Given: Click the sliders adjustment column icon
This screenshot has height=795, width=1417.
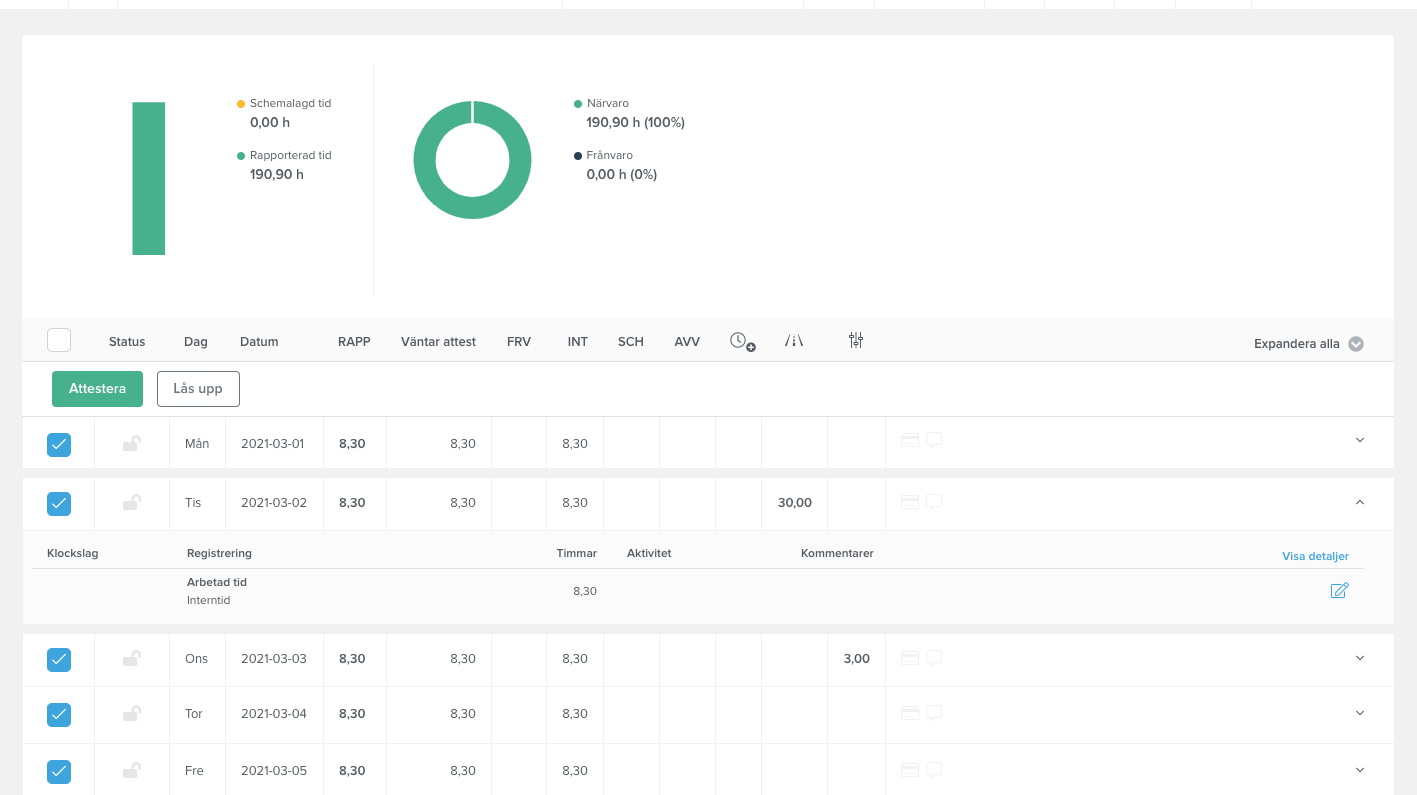Looking at the screenshot, I should pos(856,340).
